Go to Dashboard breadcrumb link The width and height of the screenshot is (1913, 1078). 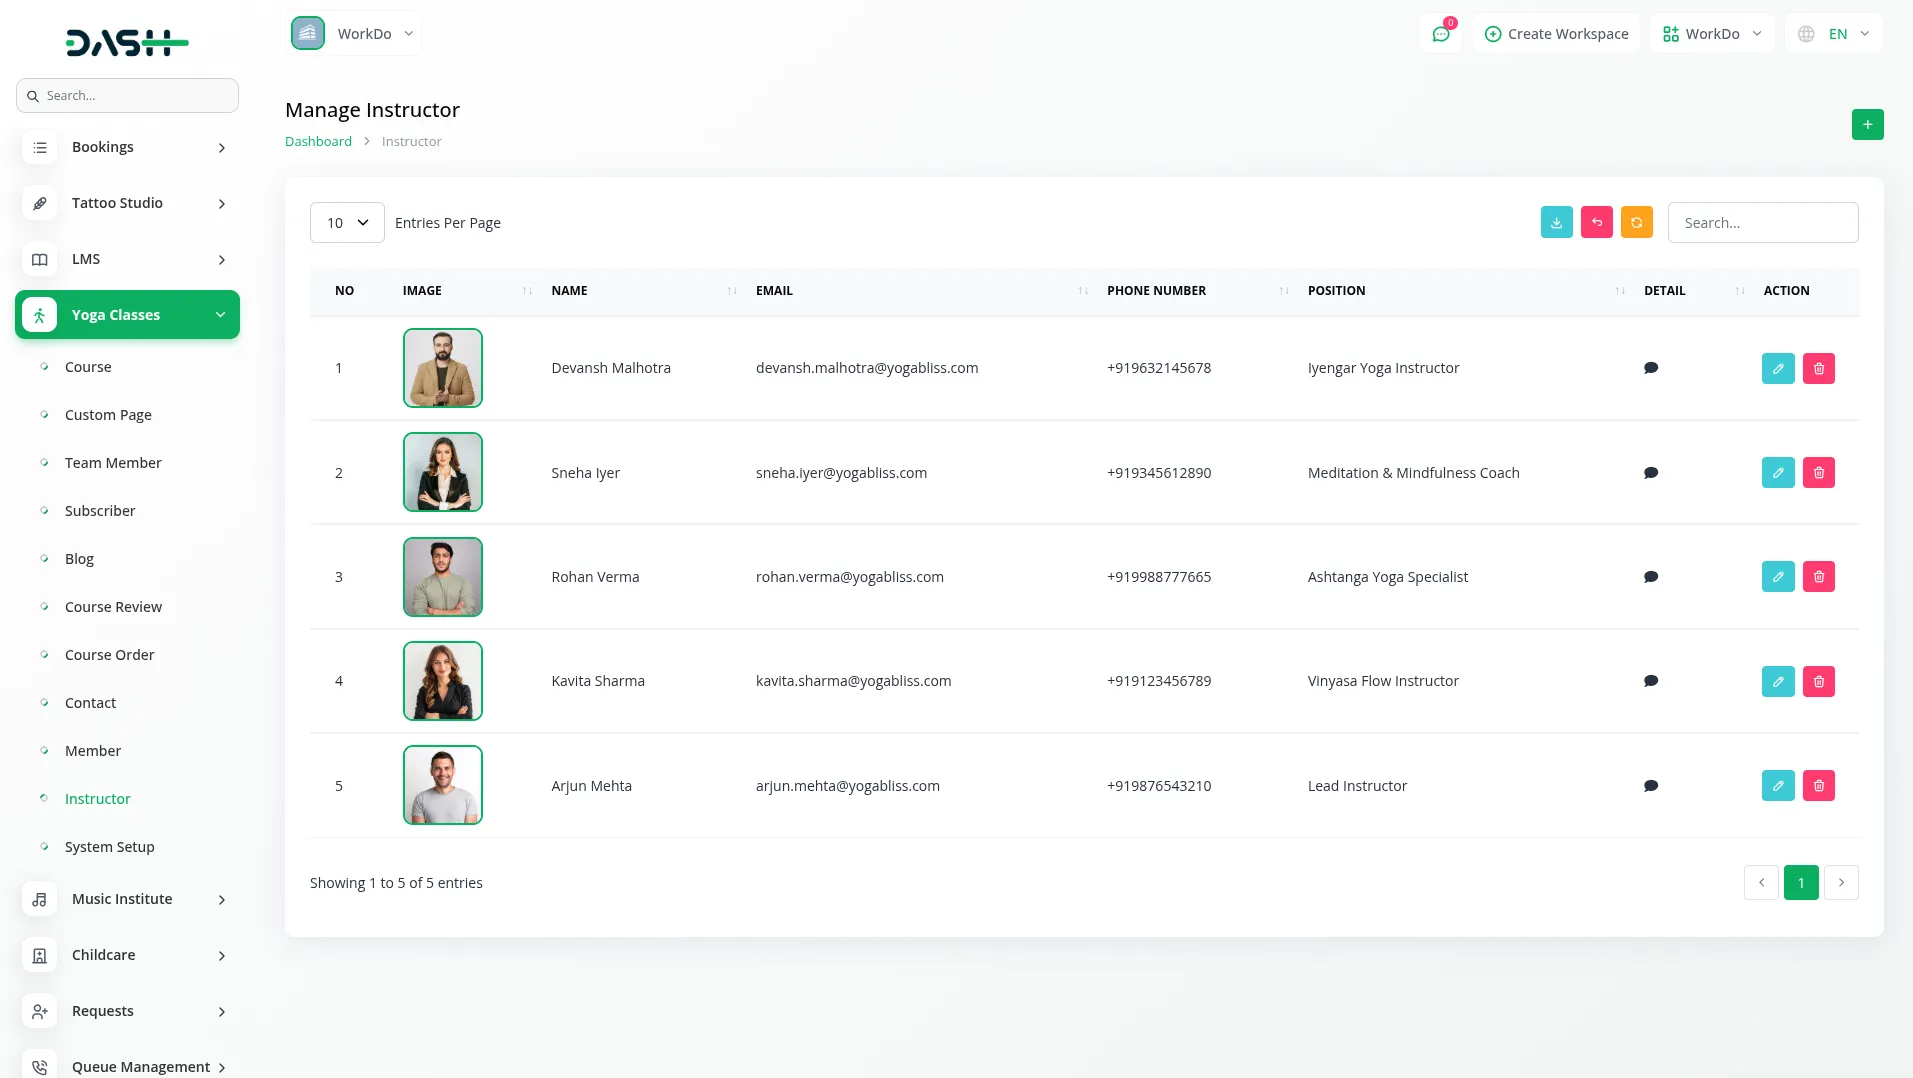click(318, 142)
